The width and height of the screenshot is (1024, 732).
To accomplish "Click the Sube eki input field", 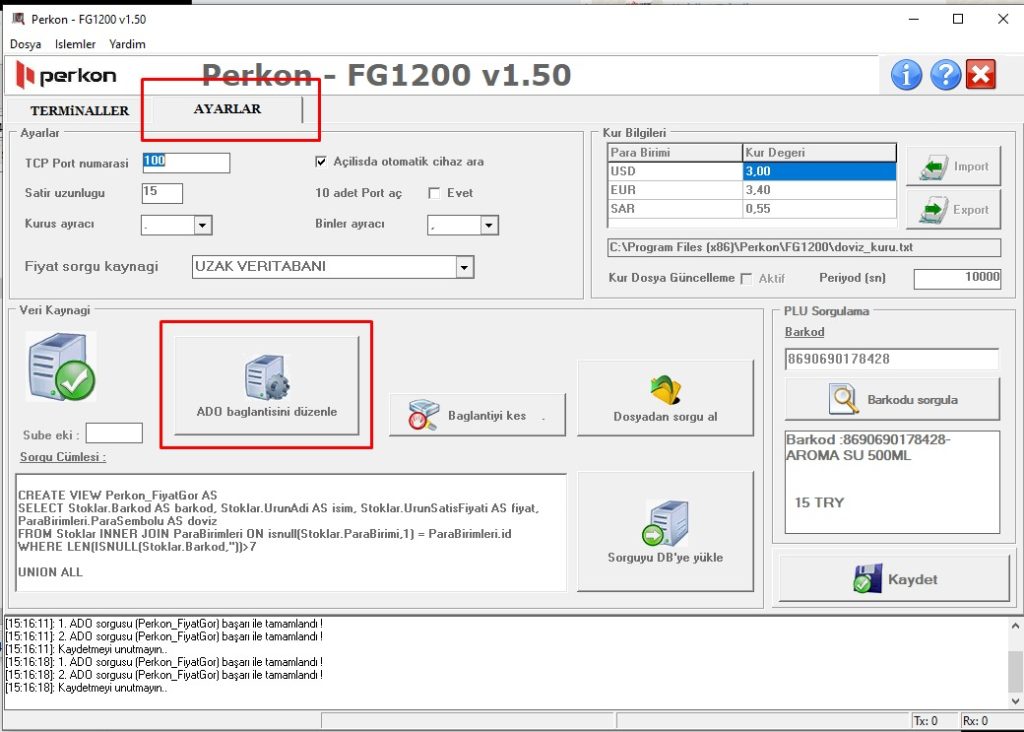I will tap(114, 434).
